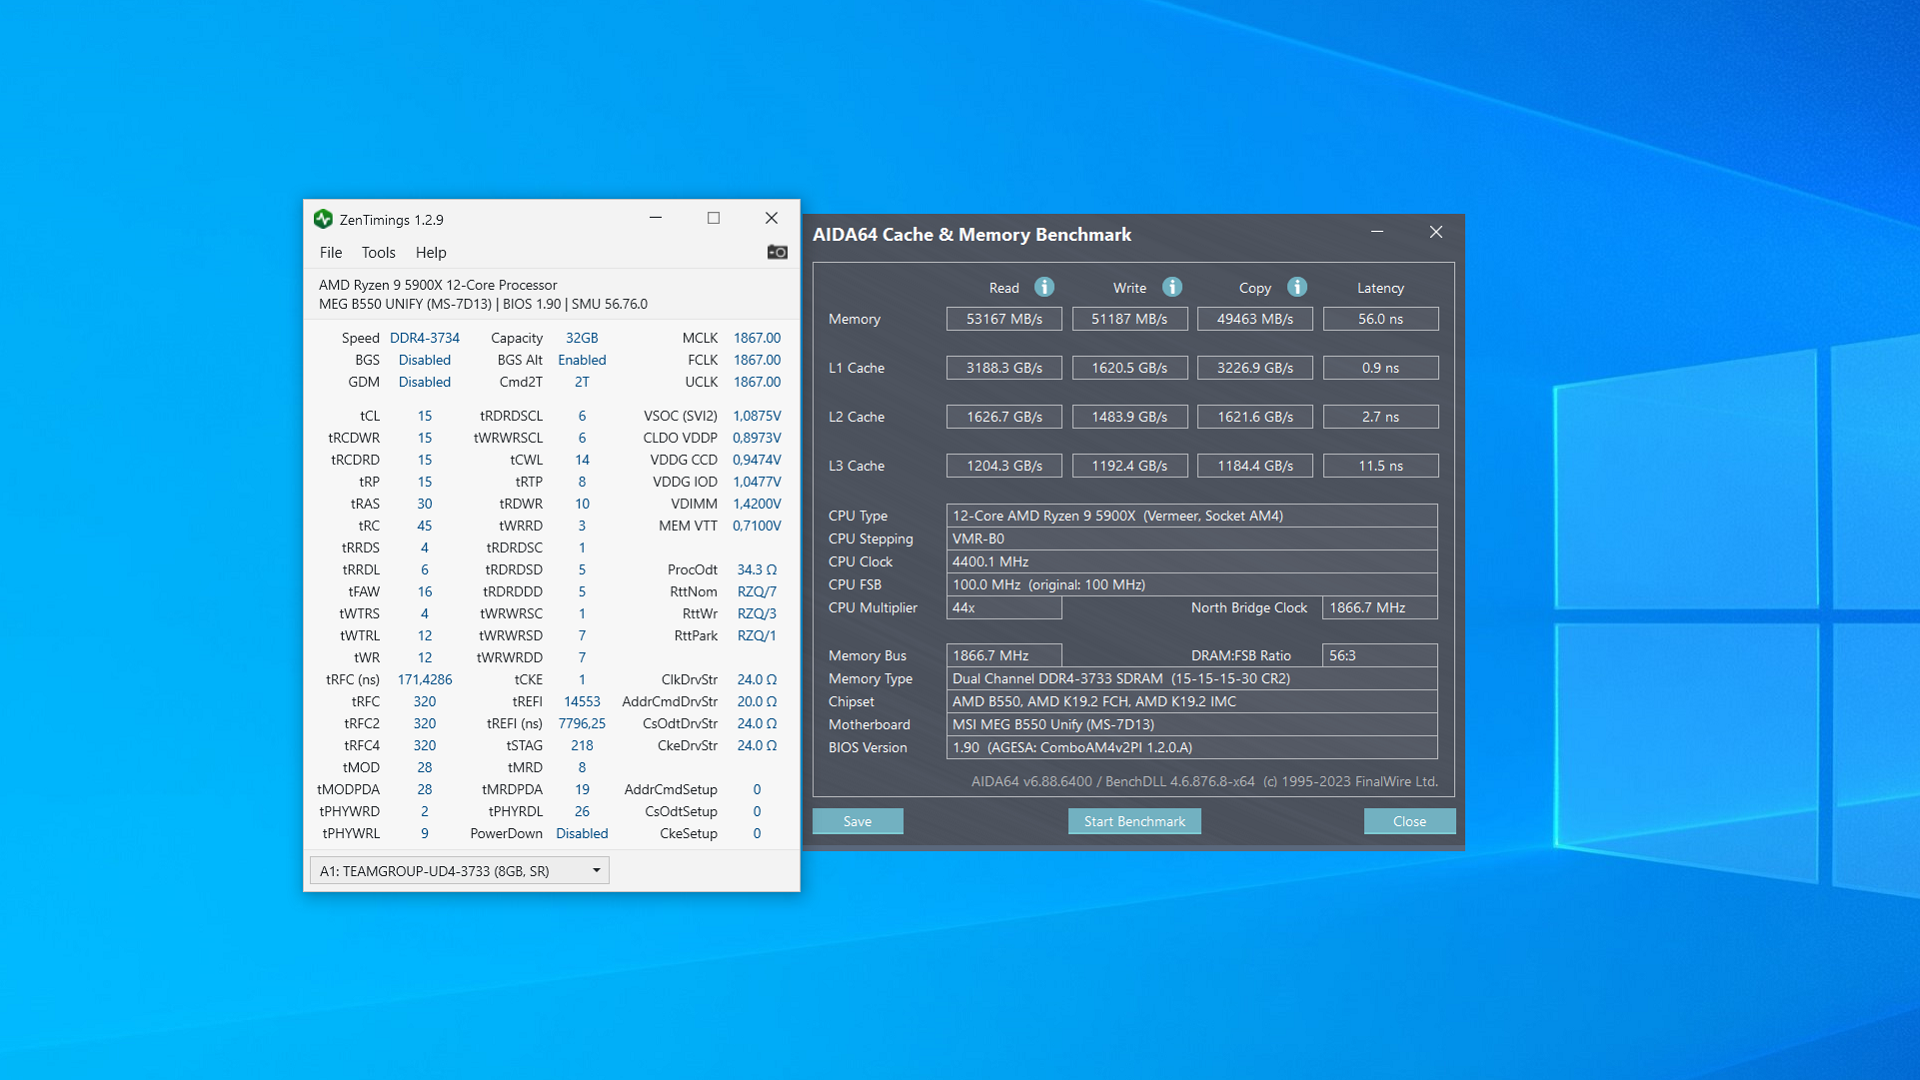1920x1080 pixels.
Task: Close the AIDA64 benchmark window
Action: (x=1436, y=232)
